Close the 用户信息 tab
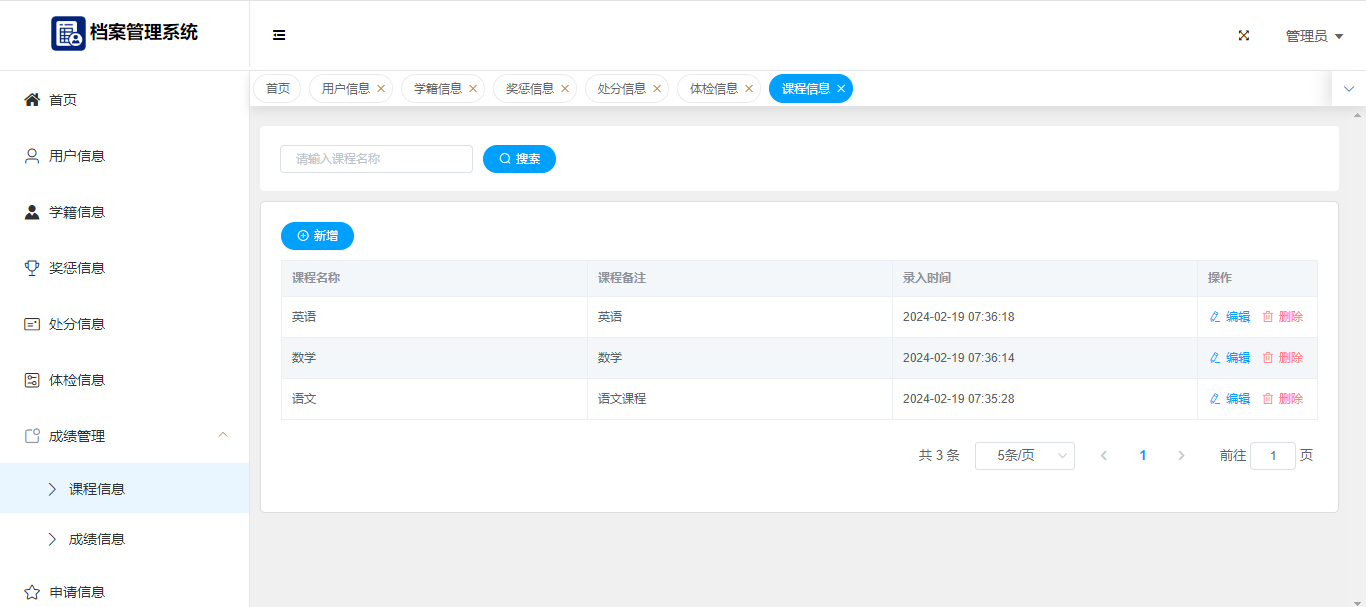 [x=381, y=89]
